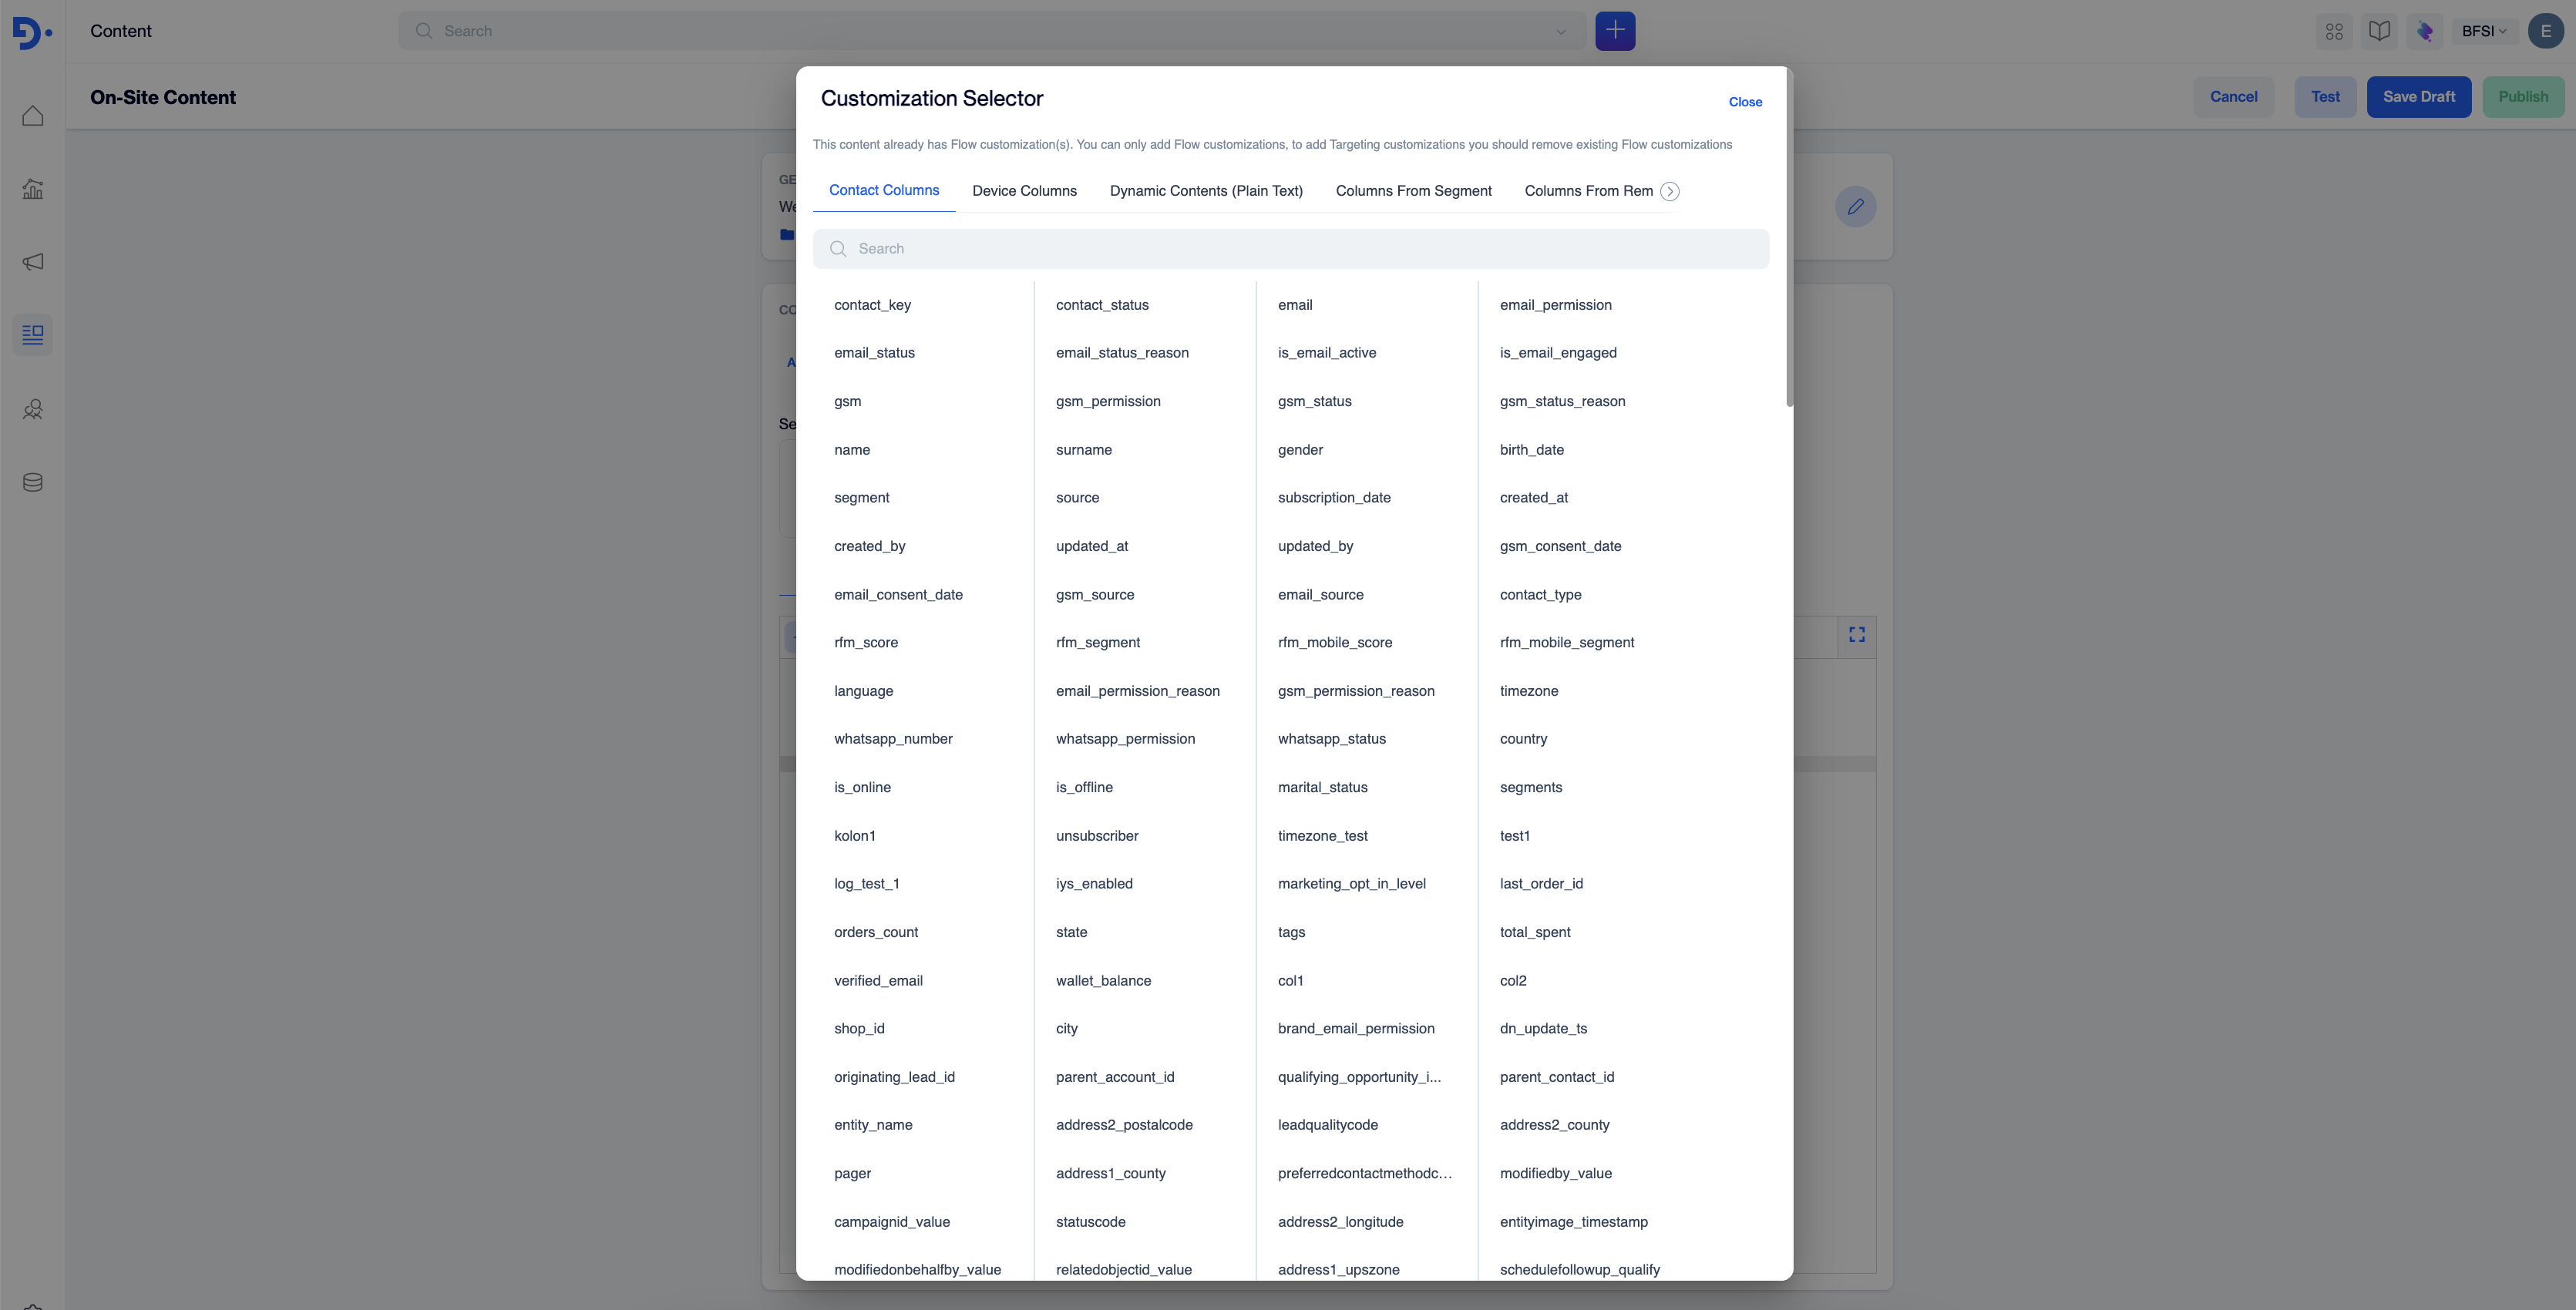Pick the gsm_permission column

pos(1108,401)
